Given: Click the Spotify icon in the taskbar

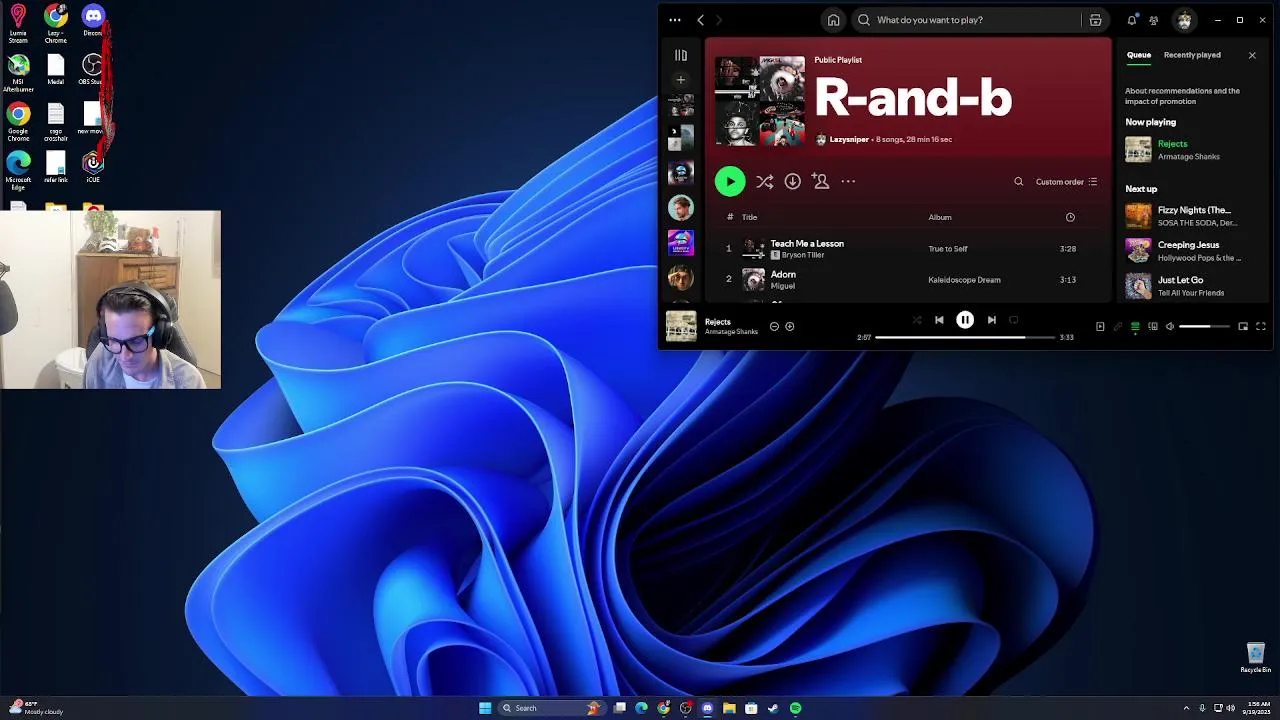Looking at the screenshot, I should 795,708.
